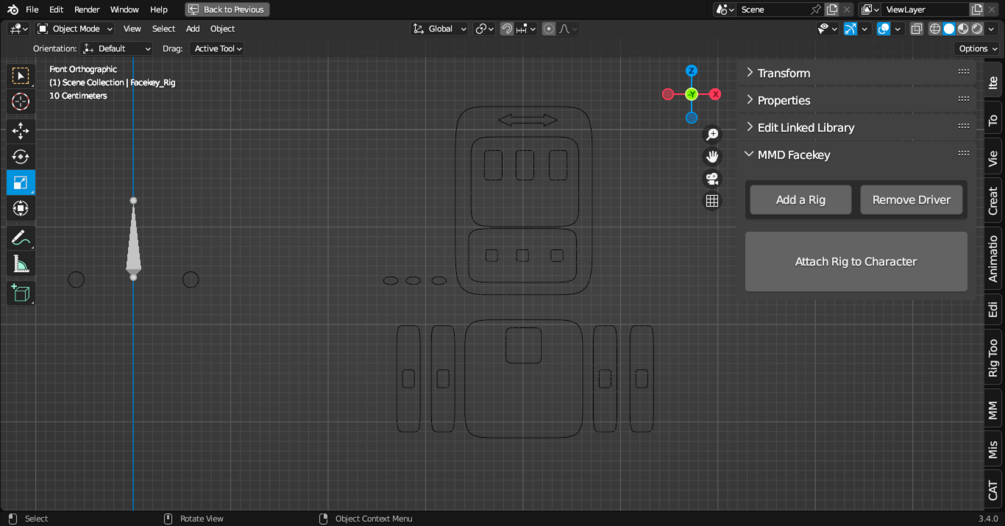Image resolution: width=1005 pixels, height=526 pixels.
Task: Choose the Rotate tool
Action: click(21, 157)
